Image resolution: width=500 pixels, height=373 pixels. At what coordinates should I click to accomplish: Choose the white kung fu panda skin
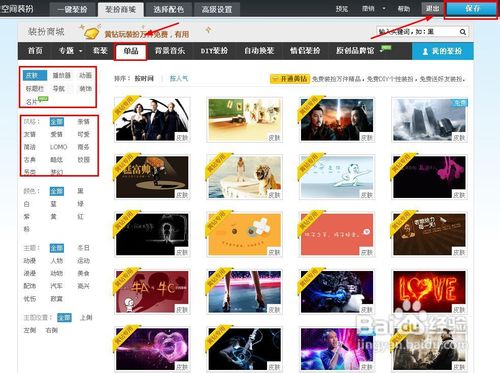[x=337, y=177]
